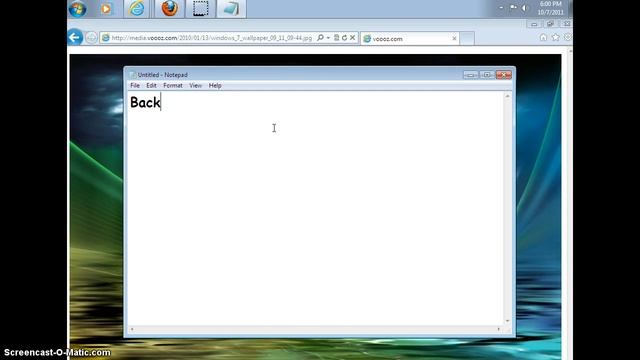Stop loading the page with X
Screen dimensions: 640x360
(x=353, y=38)
